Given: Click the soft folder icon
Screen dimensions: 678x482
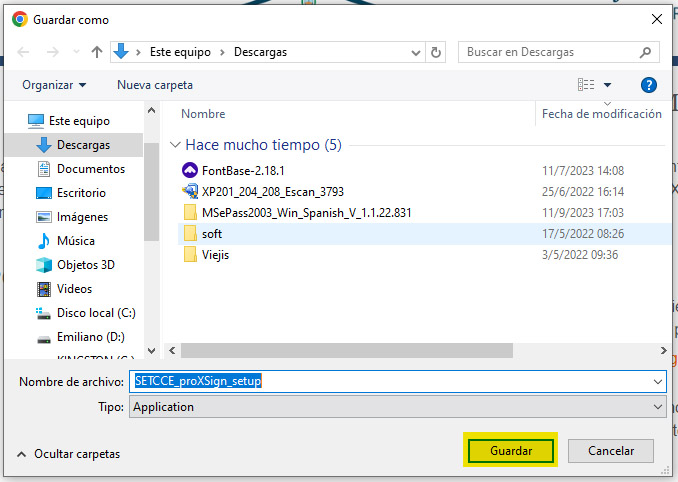Looking at the screenshot, I should pos(190,234).
